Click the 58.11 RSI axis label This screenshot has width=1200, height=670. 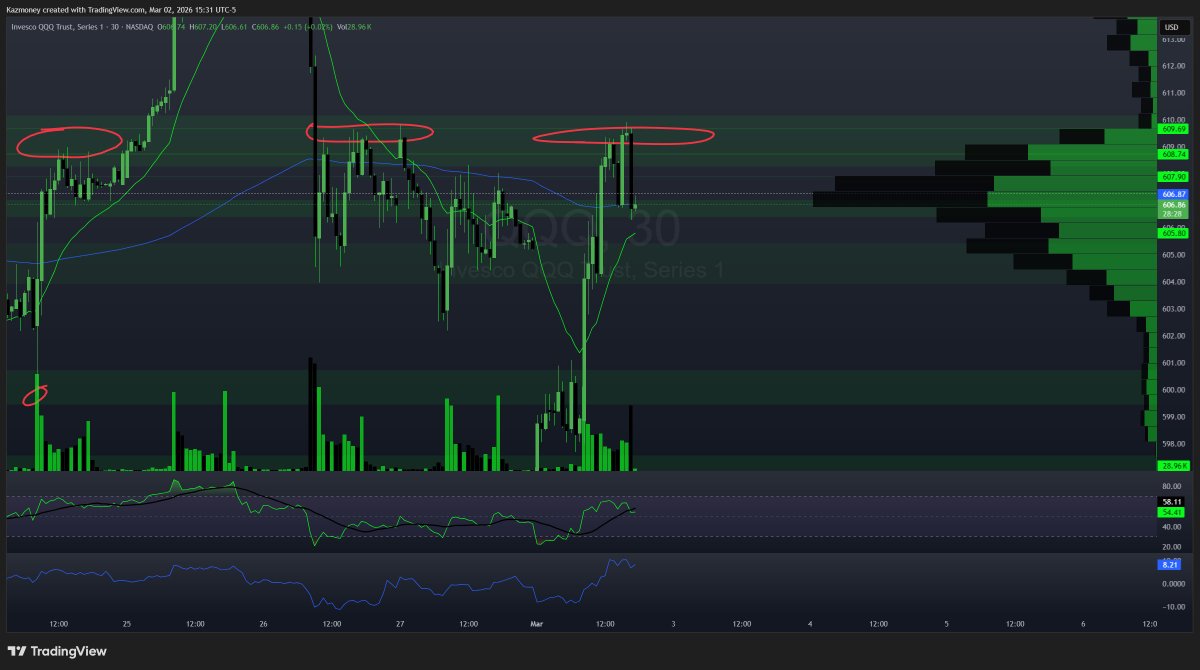pos(1174,501)
